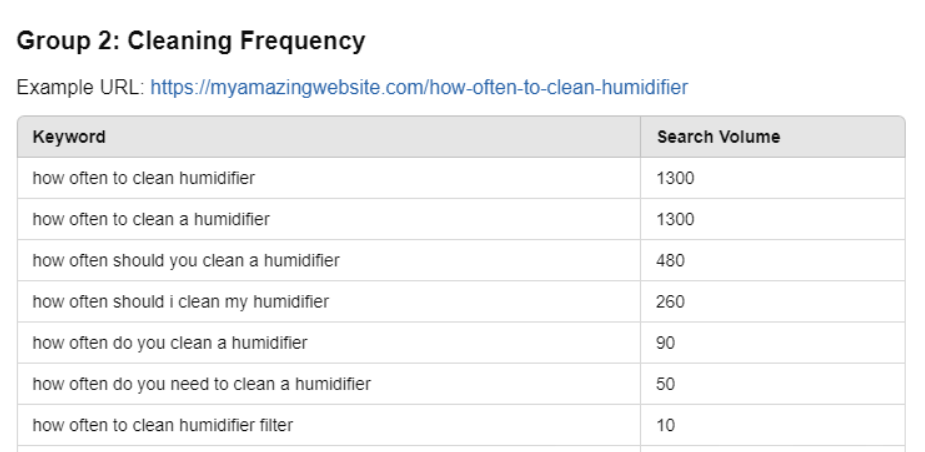Click 'how often to clean humidifier filter' keyword
925x452 pixels.
(162, 425)
